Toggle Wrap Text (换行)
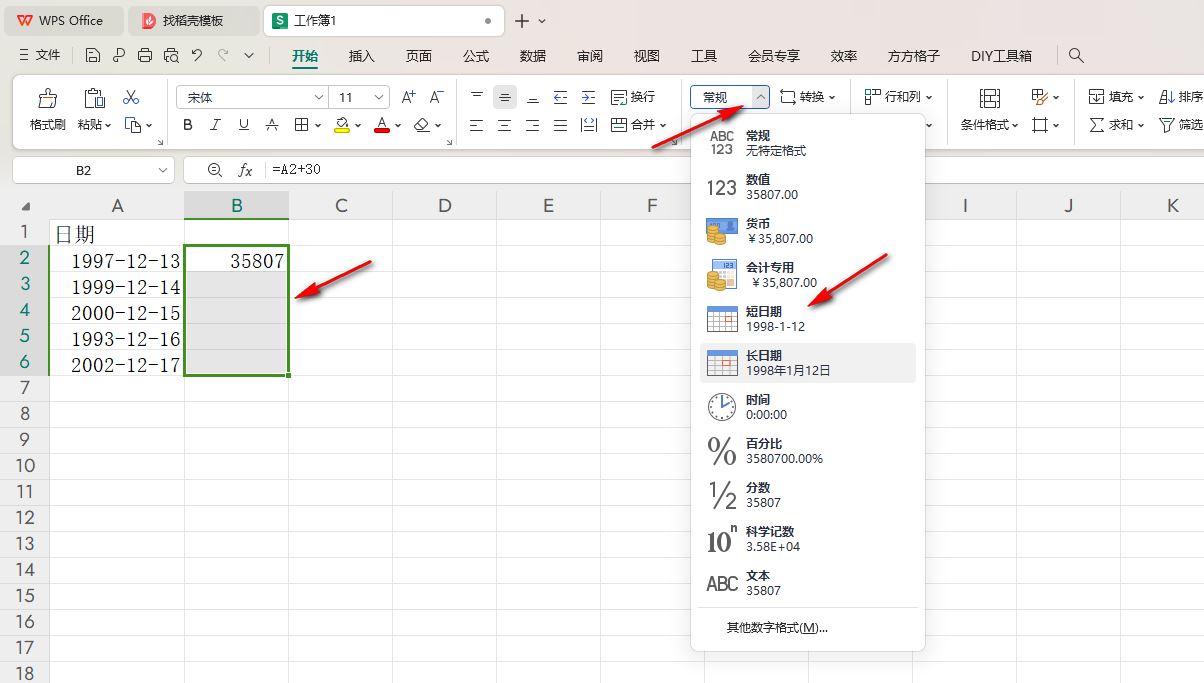Screen dimensions: 1204x683 click(633, 97)
